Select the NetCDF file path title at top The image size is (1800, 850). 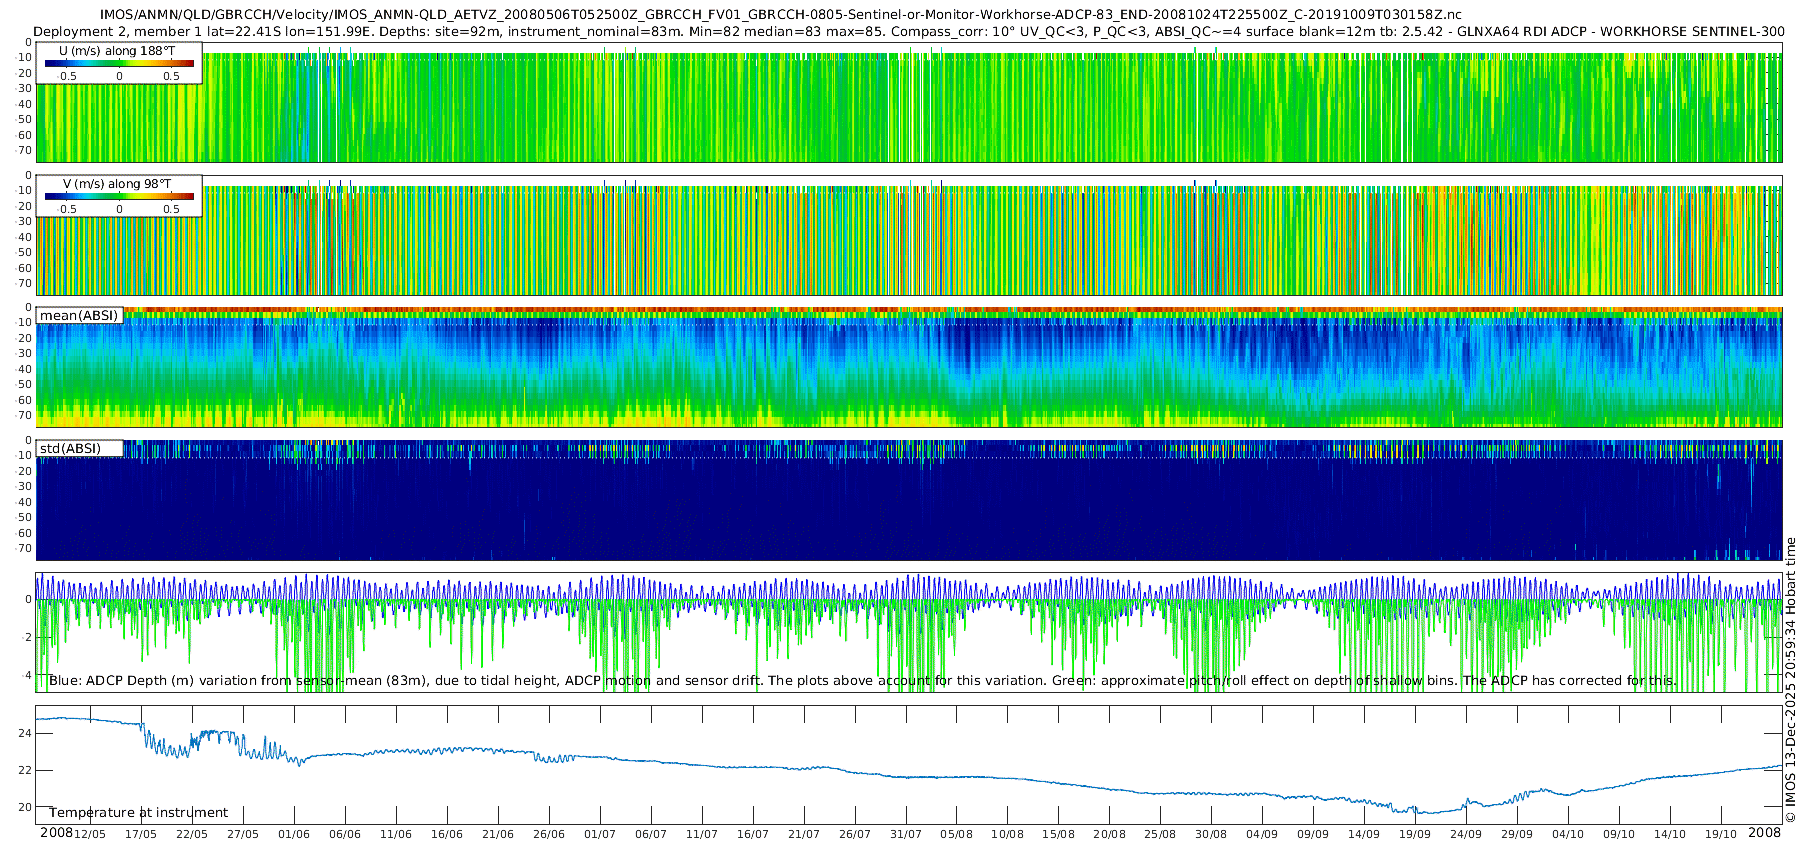(780, 15)
